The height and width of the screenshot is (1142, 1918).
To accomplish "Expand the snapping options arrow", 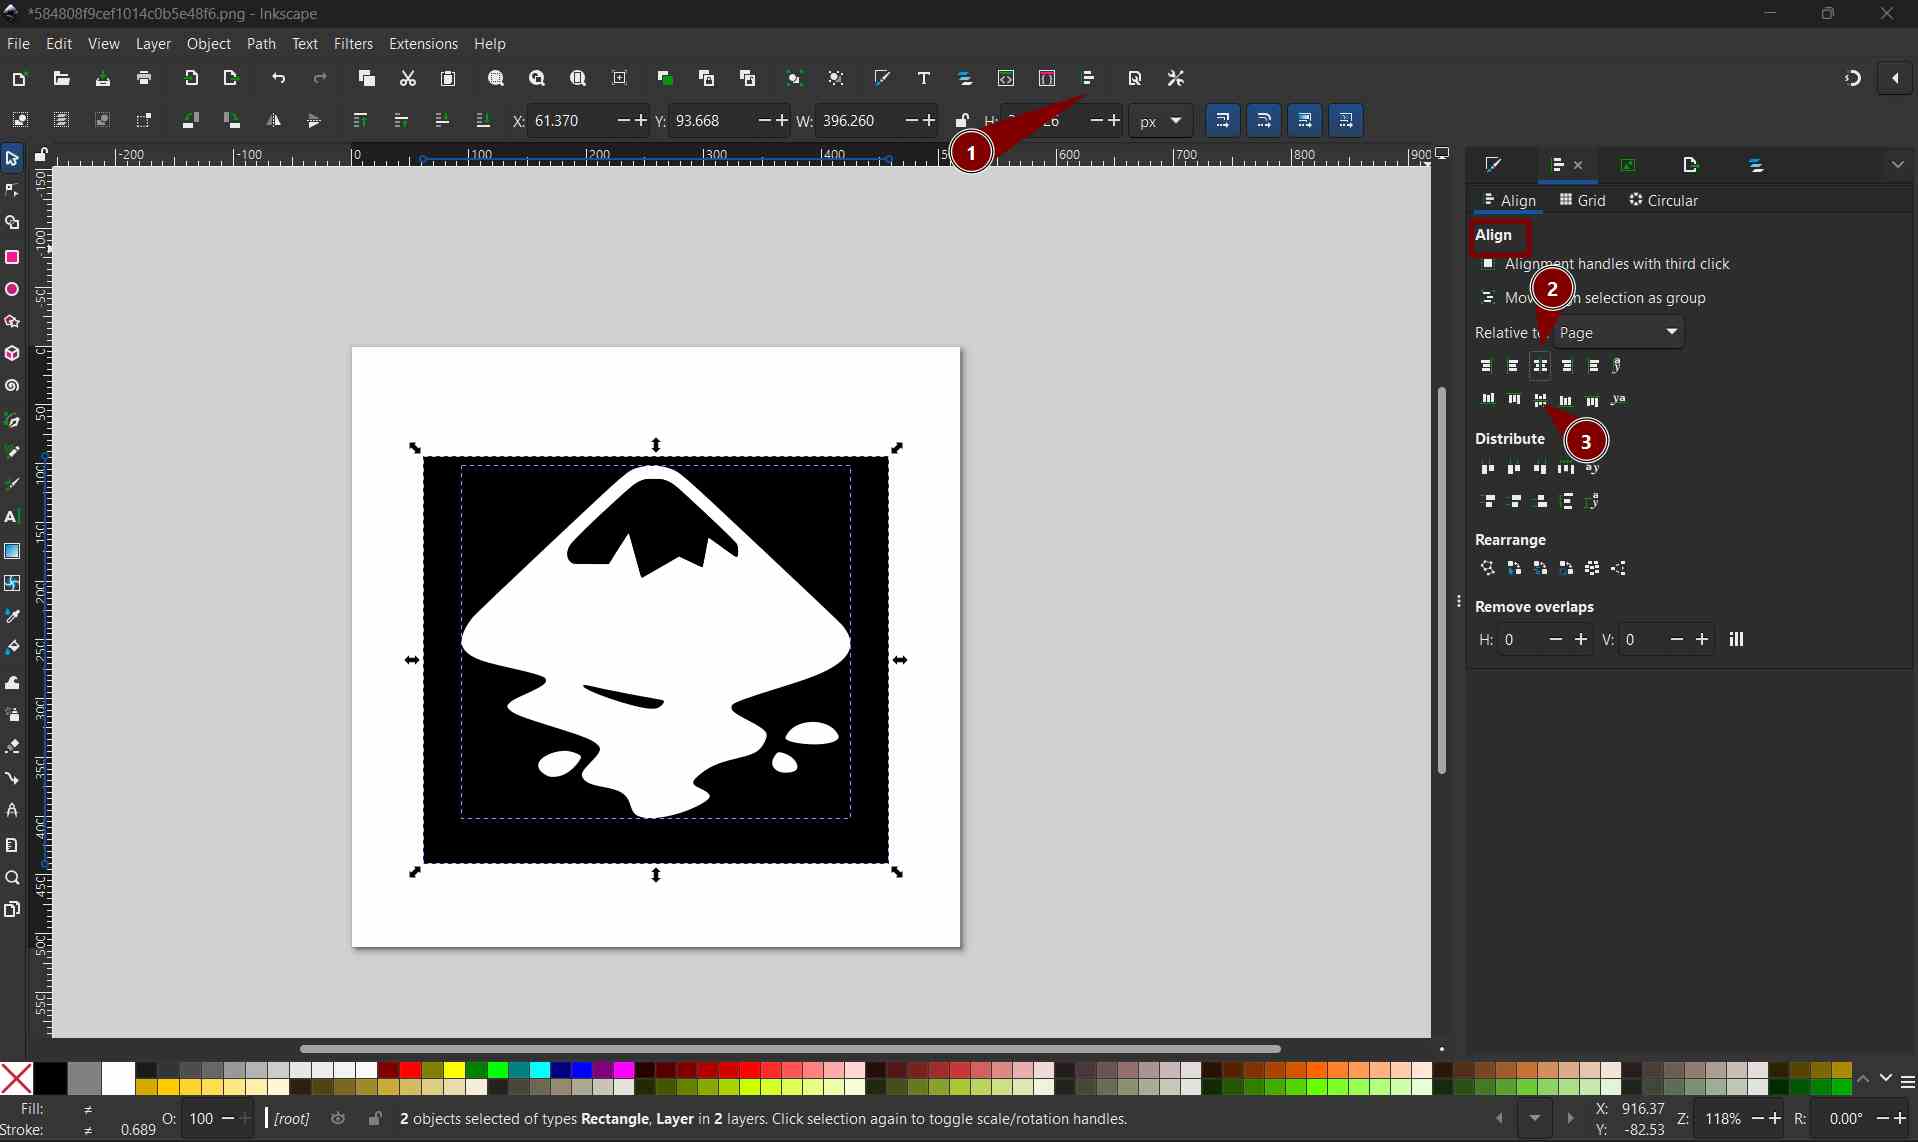I will 1895,78.
